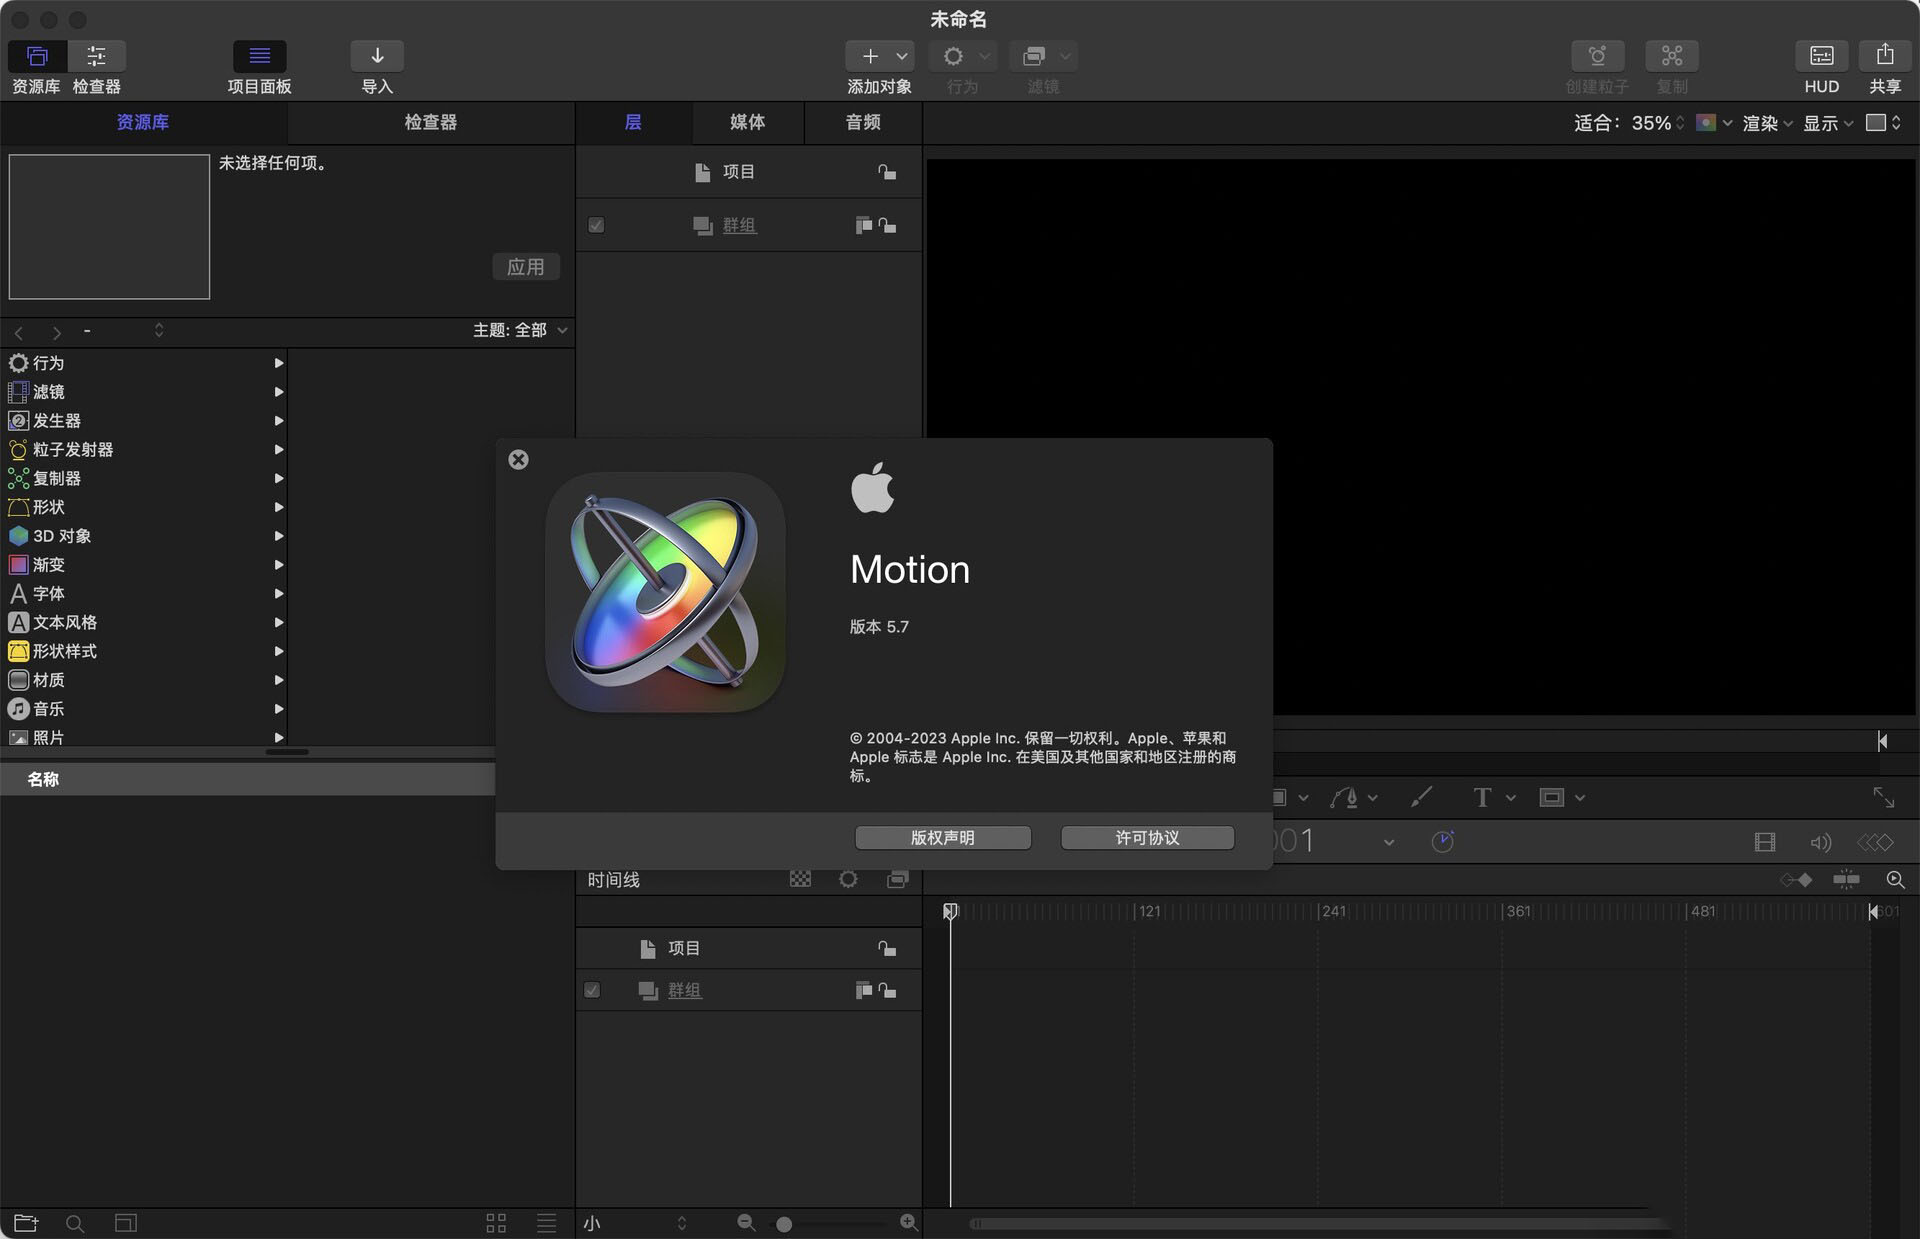The height and width of the screenshot is (1239, 1920).
Task: Select the 文本风格 library category
Action: click(143, 622)
